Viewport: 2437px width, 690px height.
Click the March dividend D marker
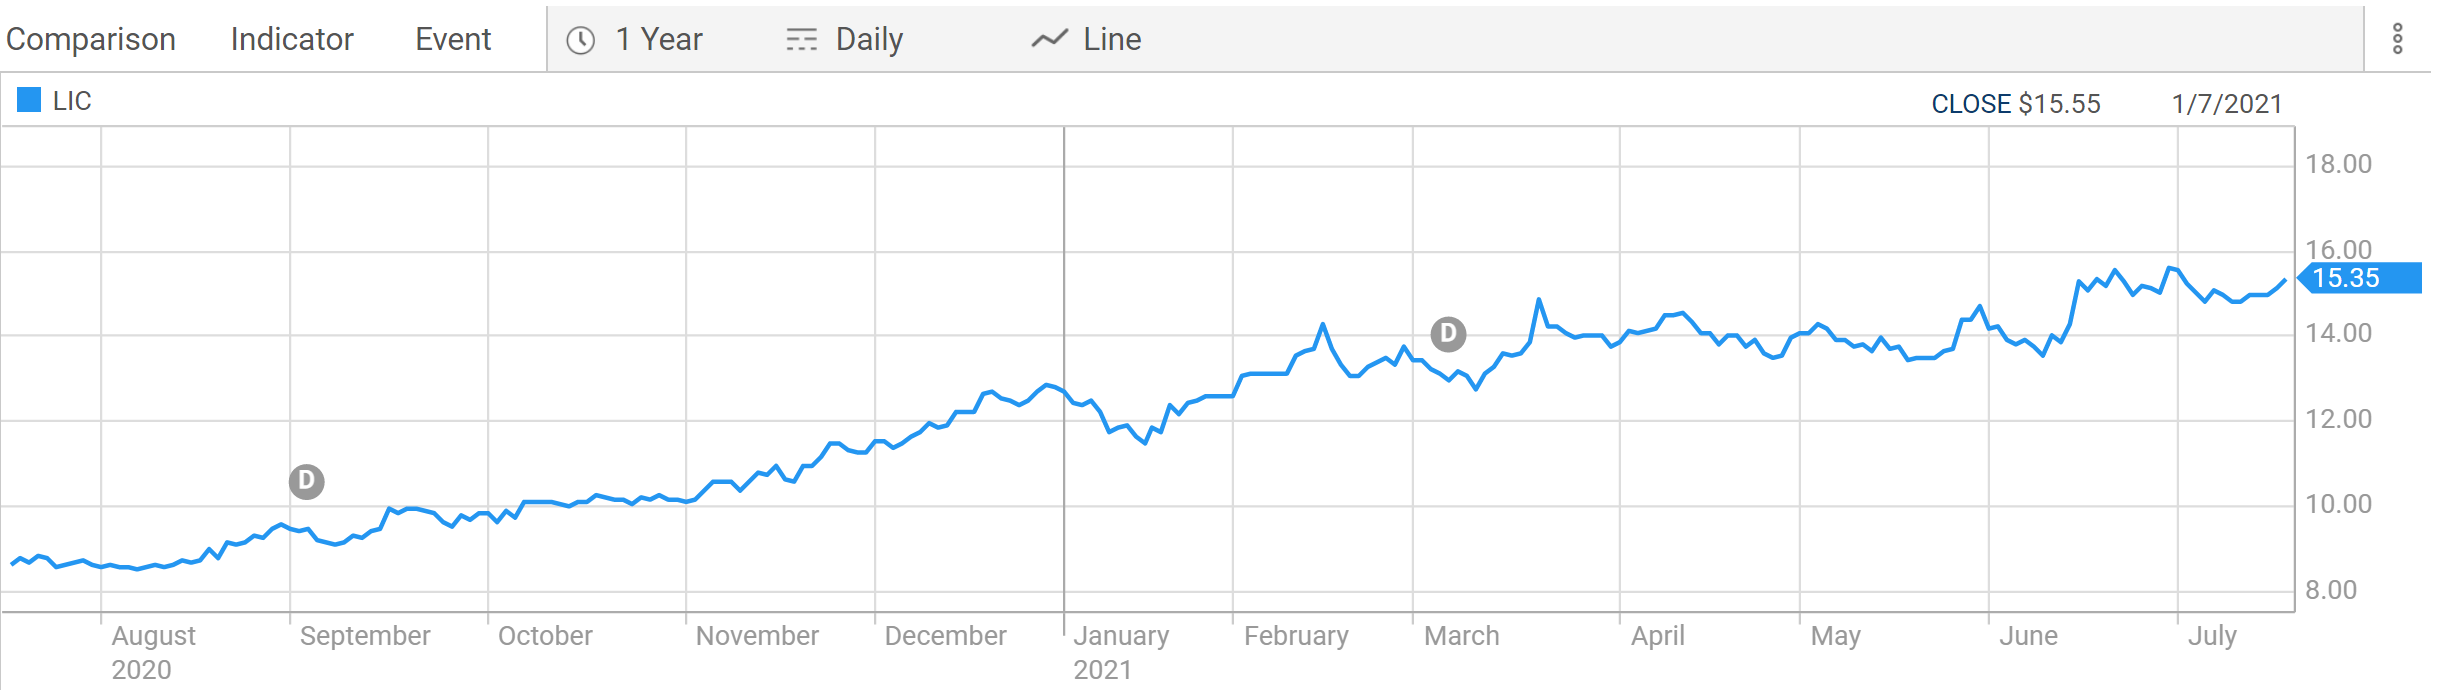1448,334
